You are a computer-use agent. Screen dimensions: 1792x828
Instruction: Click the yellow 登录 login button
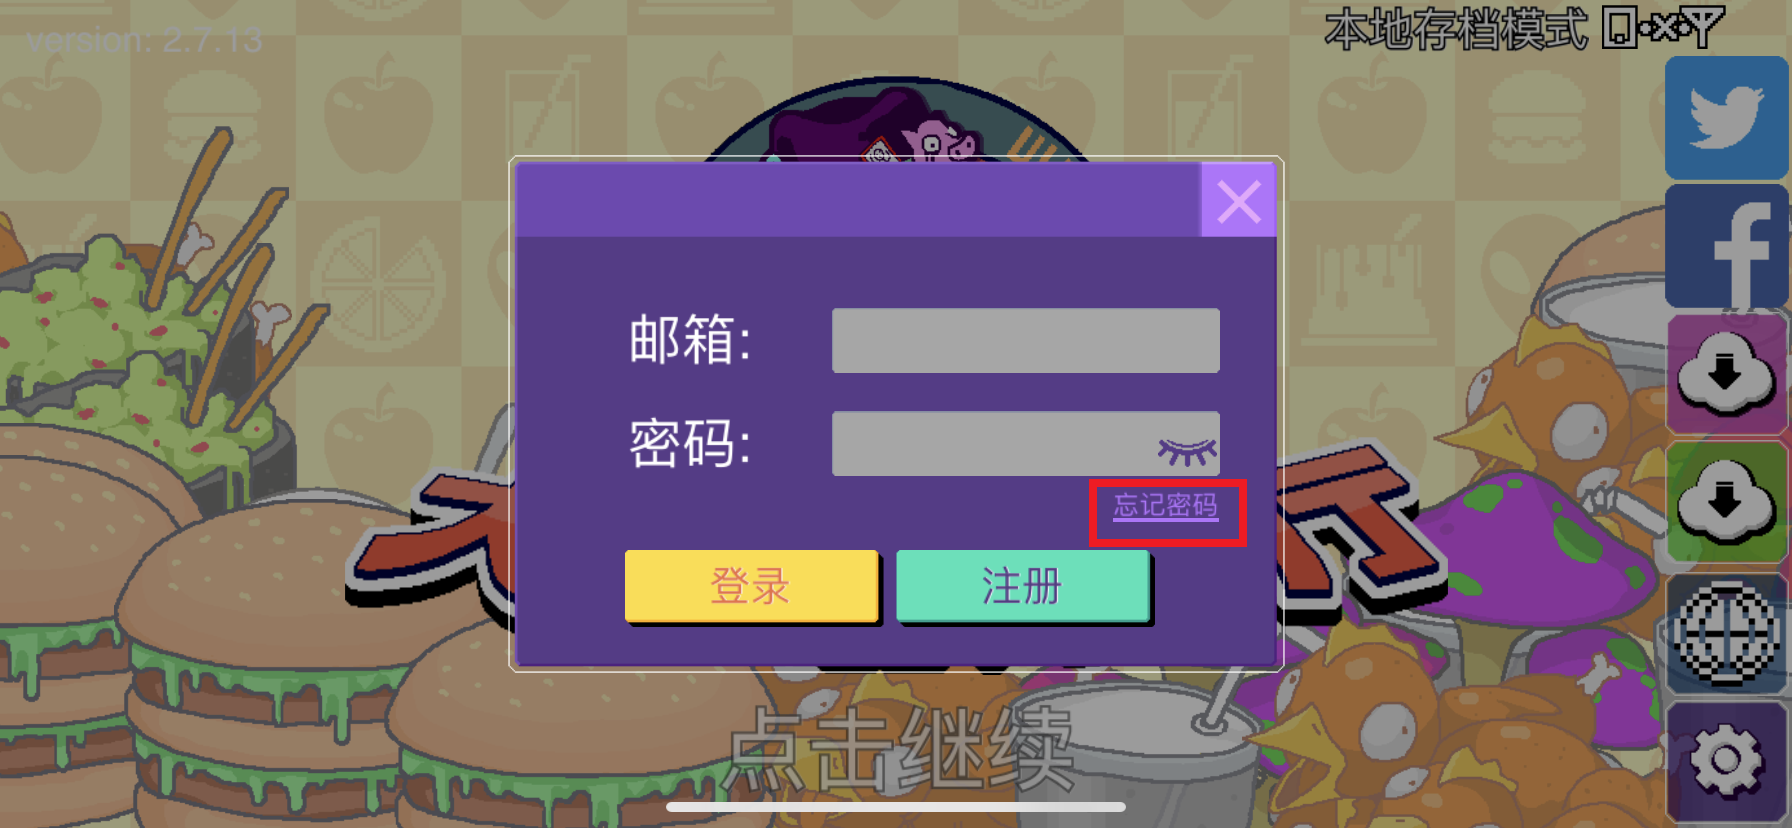tap(751, 586)
